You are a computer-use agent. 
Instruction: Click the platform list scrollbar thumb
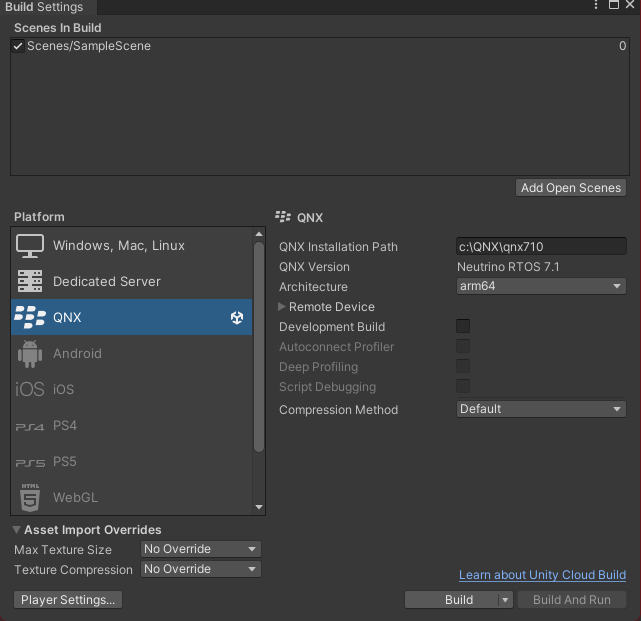[259, 347]
